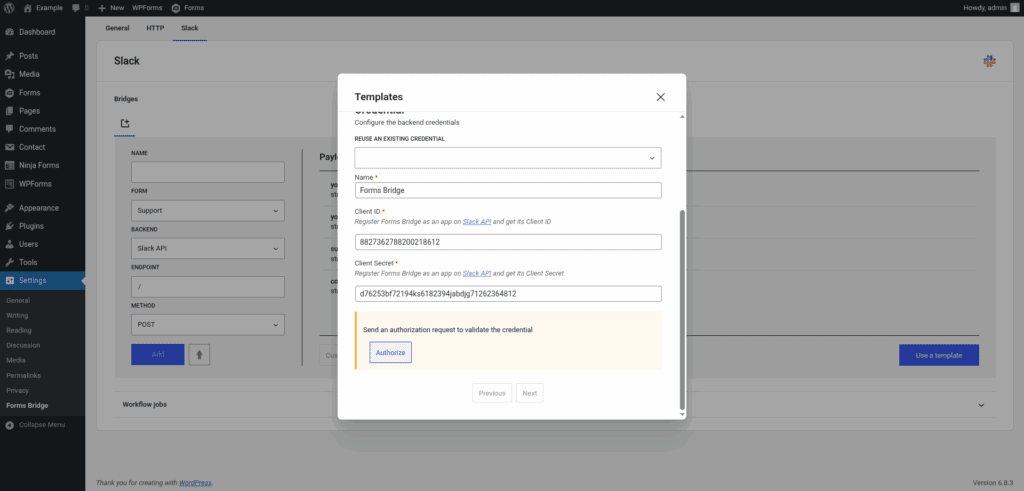Click the upload arrow icon button

click(199, 354)
